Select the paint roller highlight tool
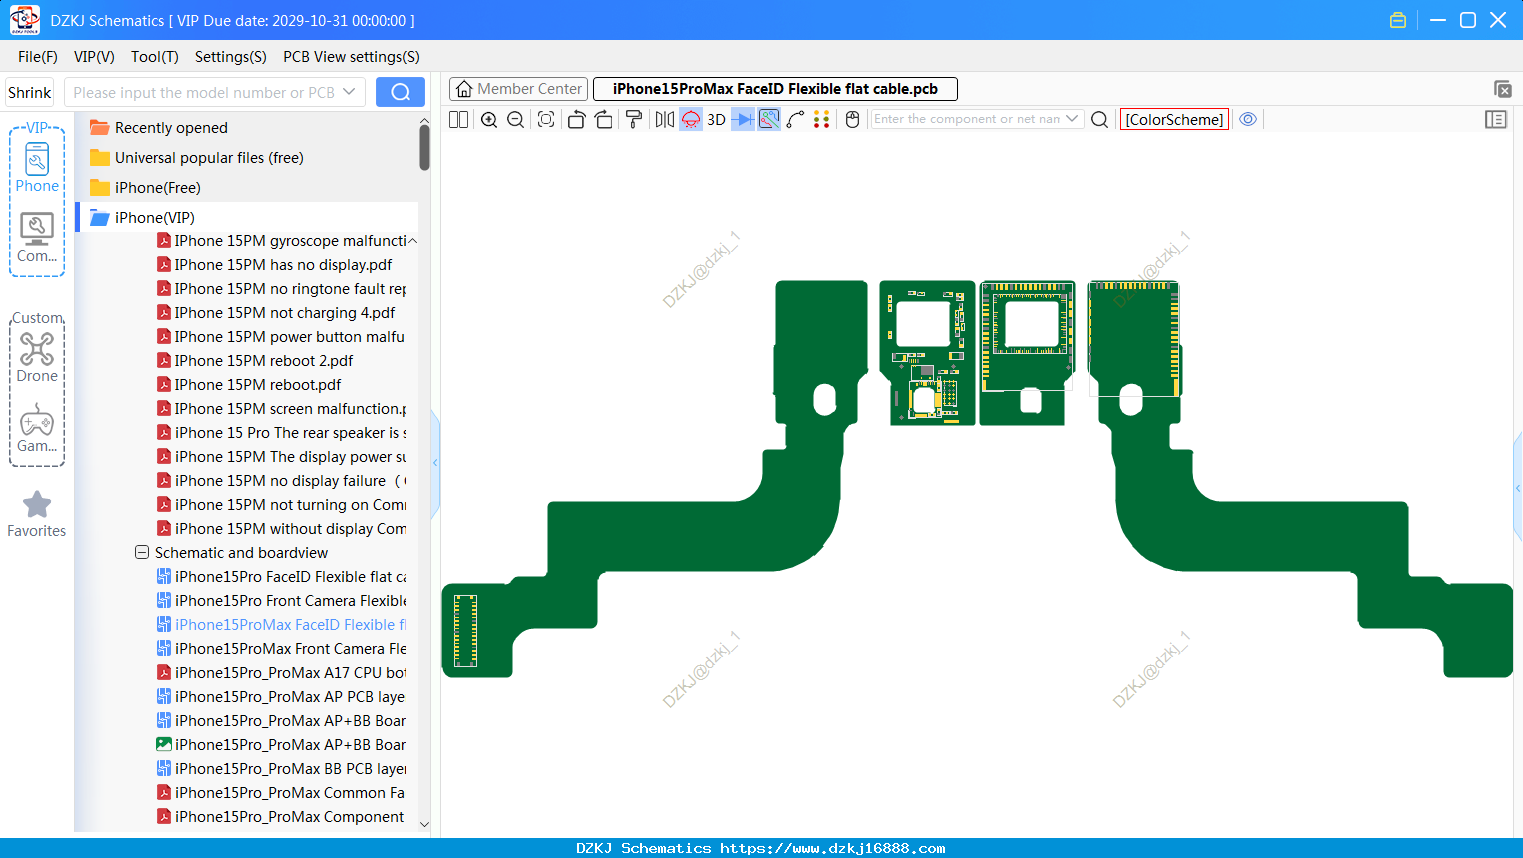Image resolution: width=1523 pixels, height=858 pixels. click(x=634, y=119)
